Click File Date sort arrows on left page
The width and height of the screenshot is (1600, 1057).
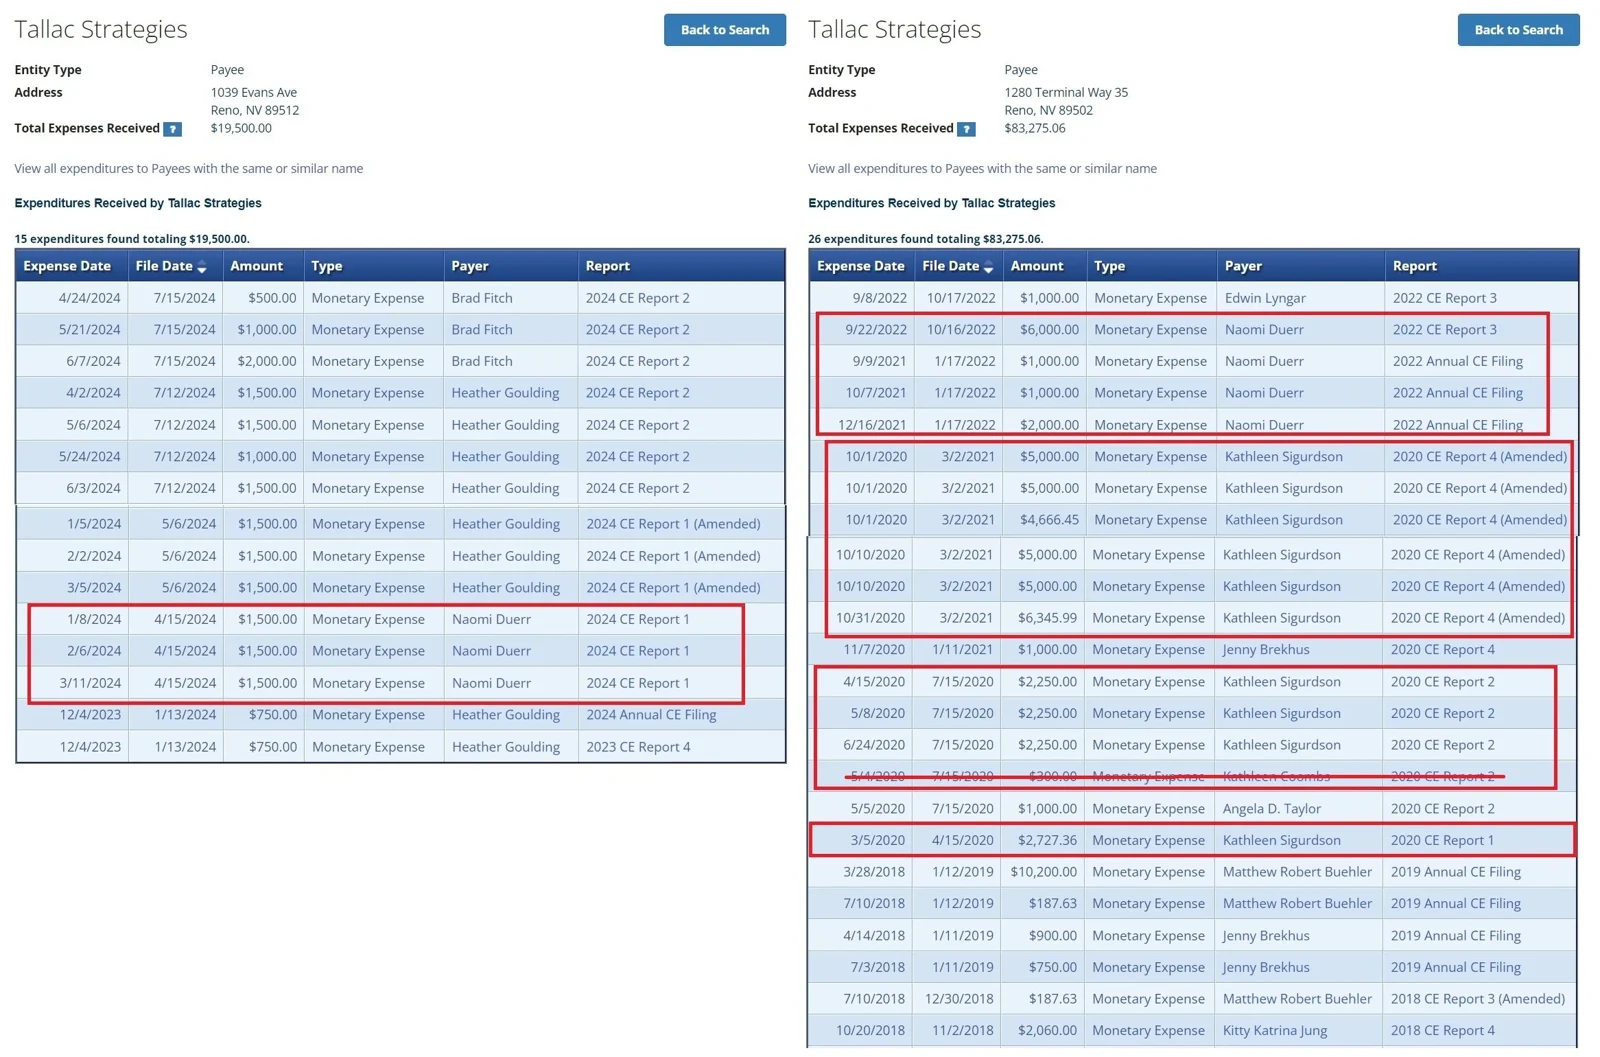pyautogui.click(x=202, y=267)
